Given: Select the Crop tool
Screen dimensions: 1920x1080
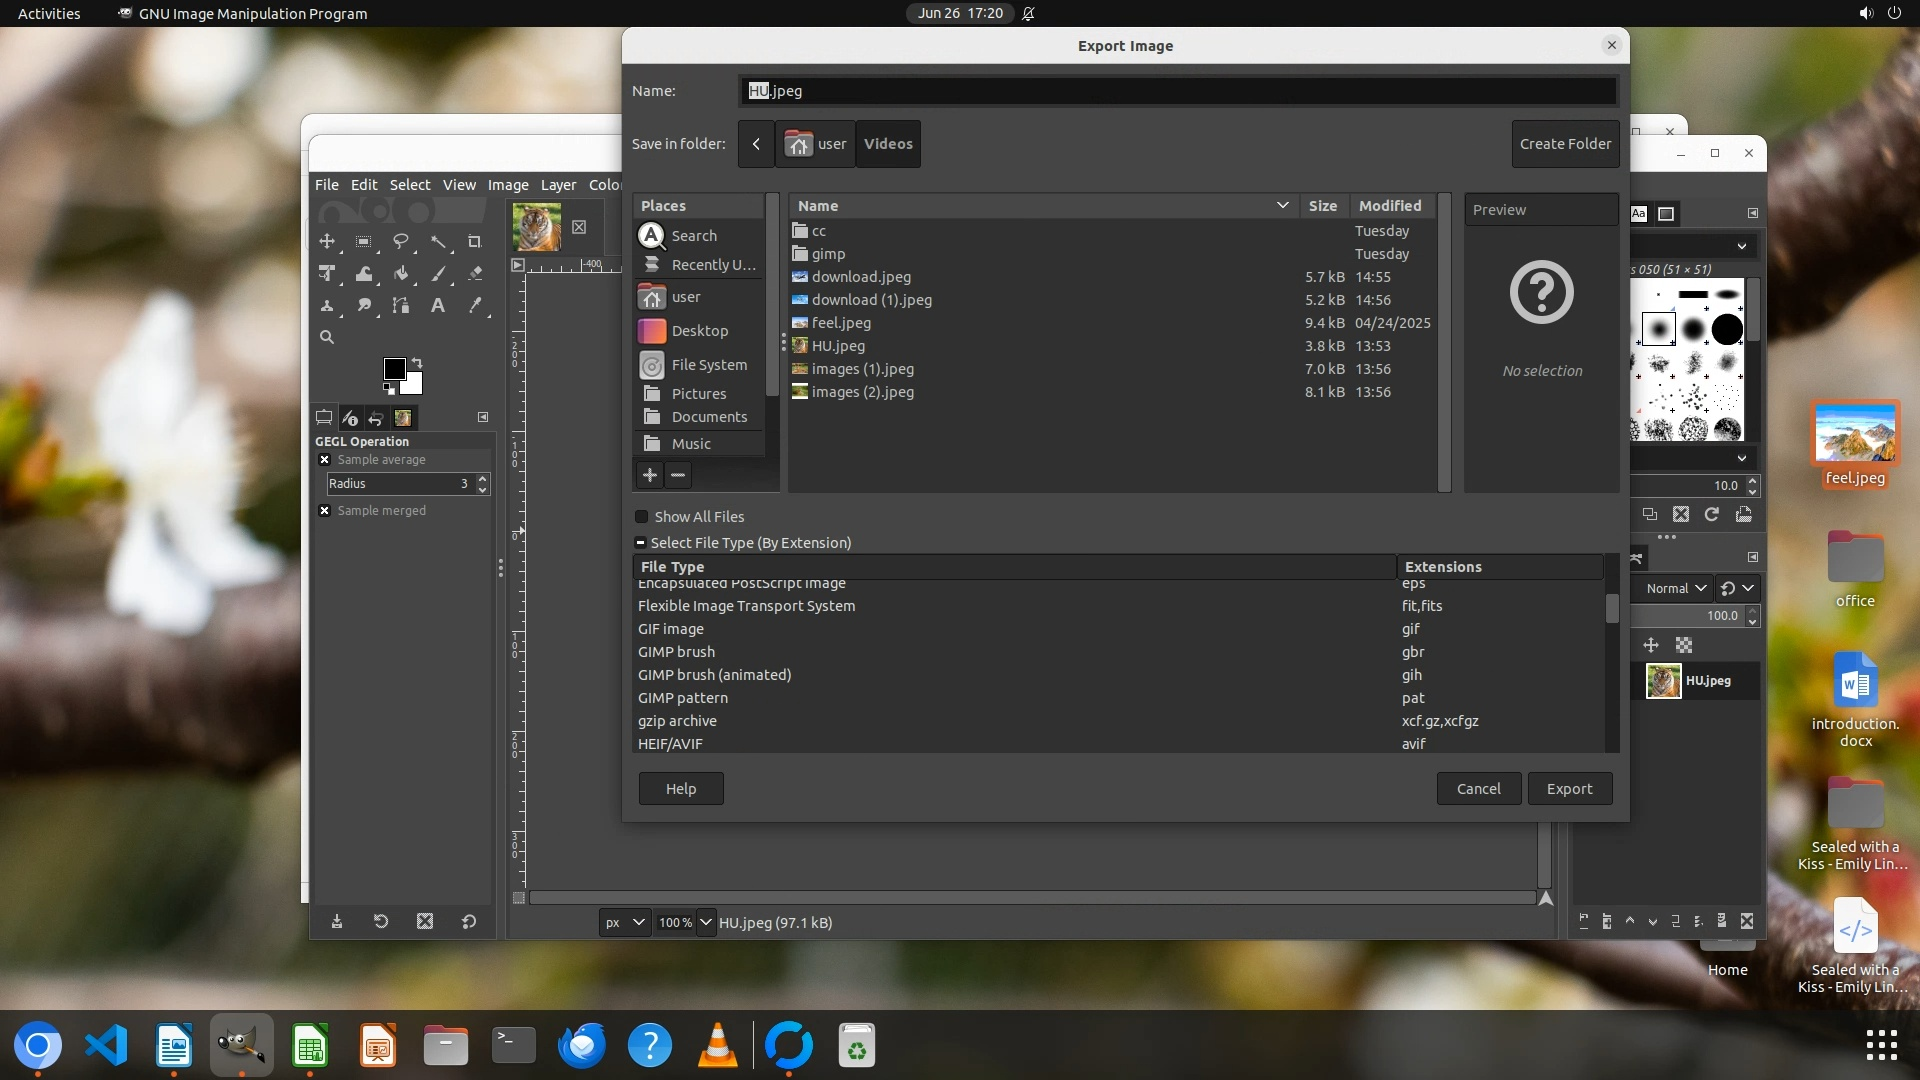Looking at the screenshot, I should pos(475,241).
